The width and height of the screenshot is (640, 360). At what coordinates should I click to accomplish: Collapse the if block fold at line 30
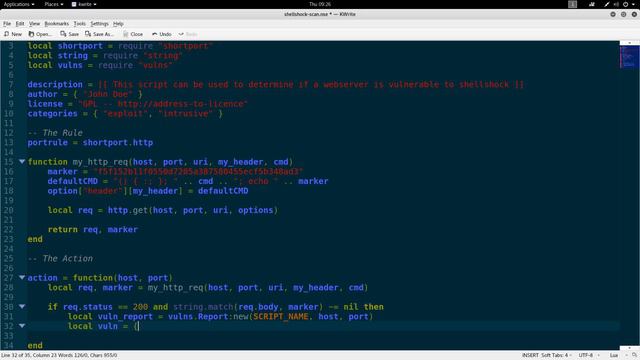coord(22,307)
